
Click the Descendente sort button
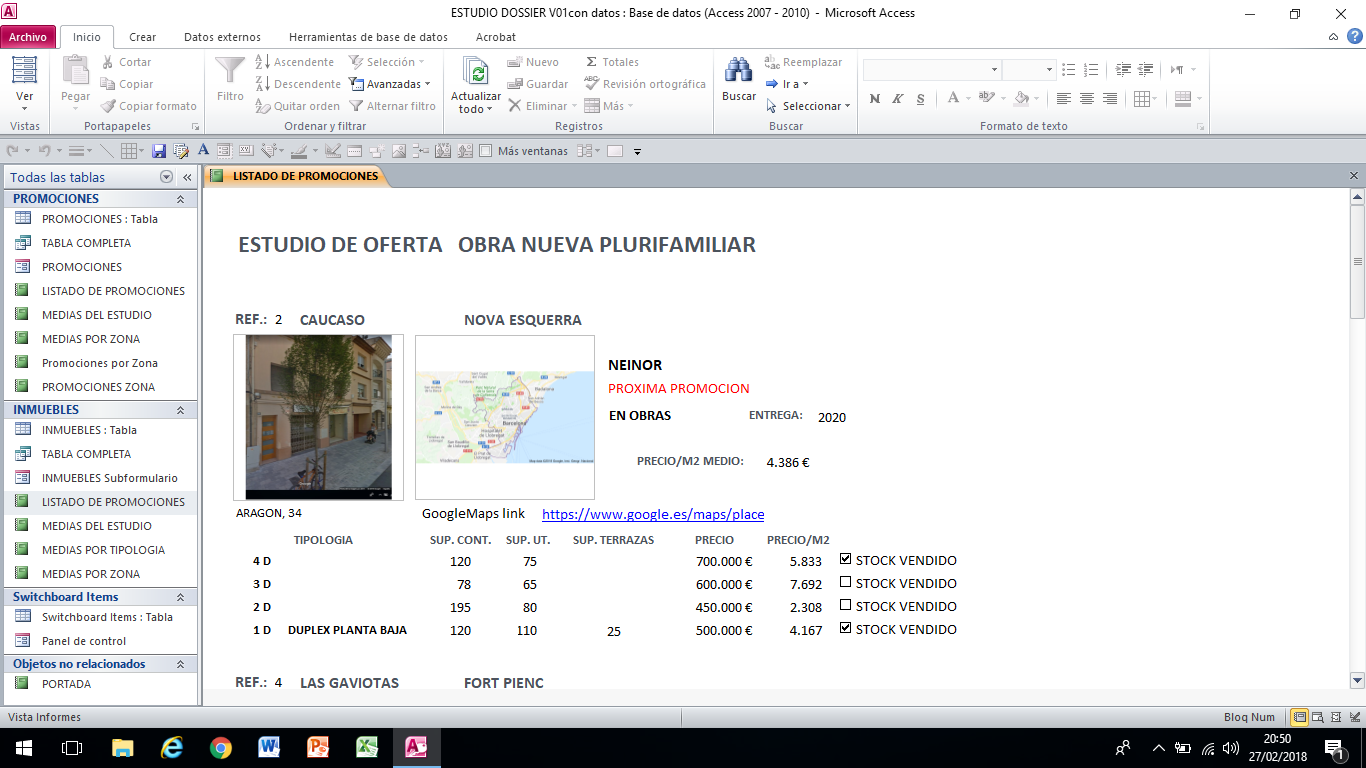click(x=298, y=84)
